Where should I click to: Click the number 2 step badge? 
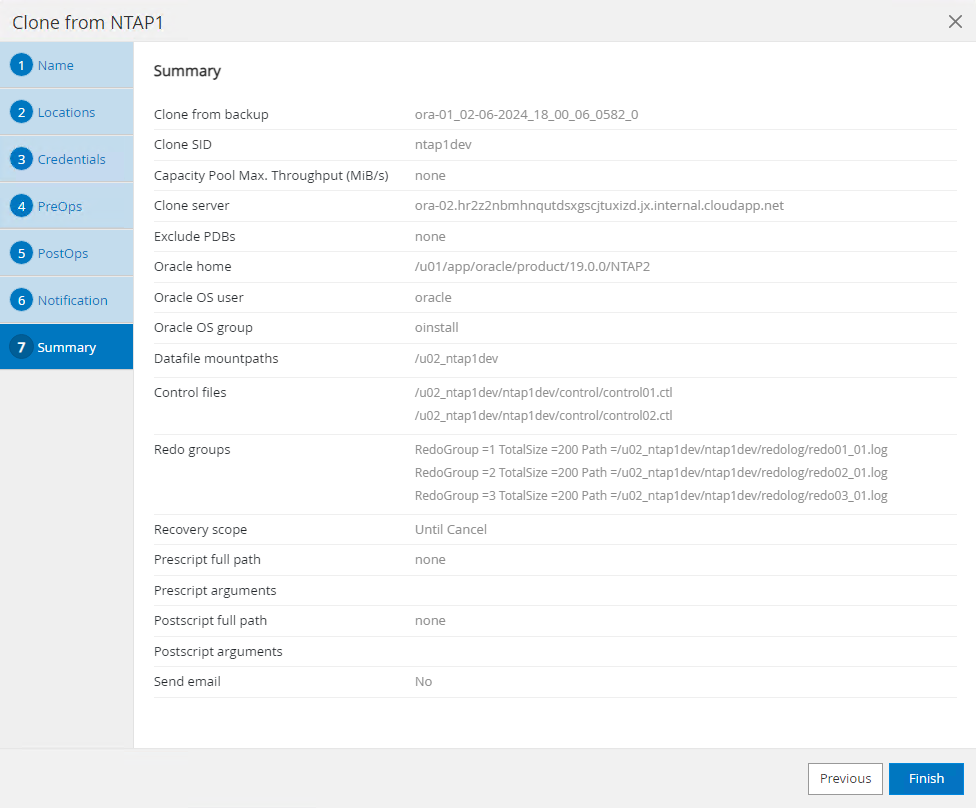22,113
